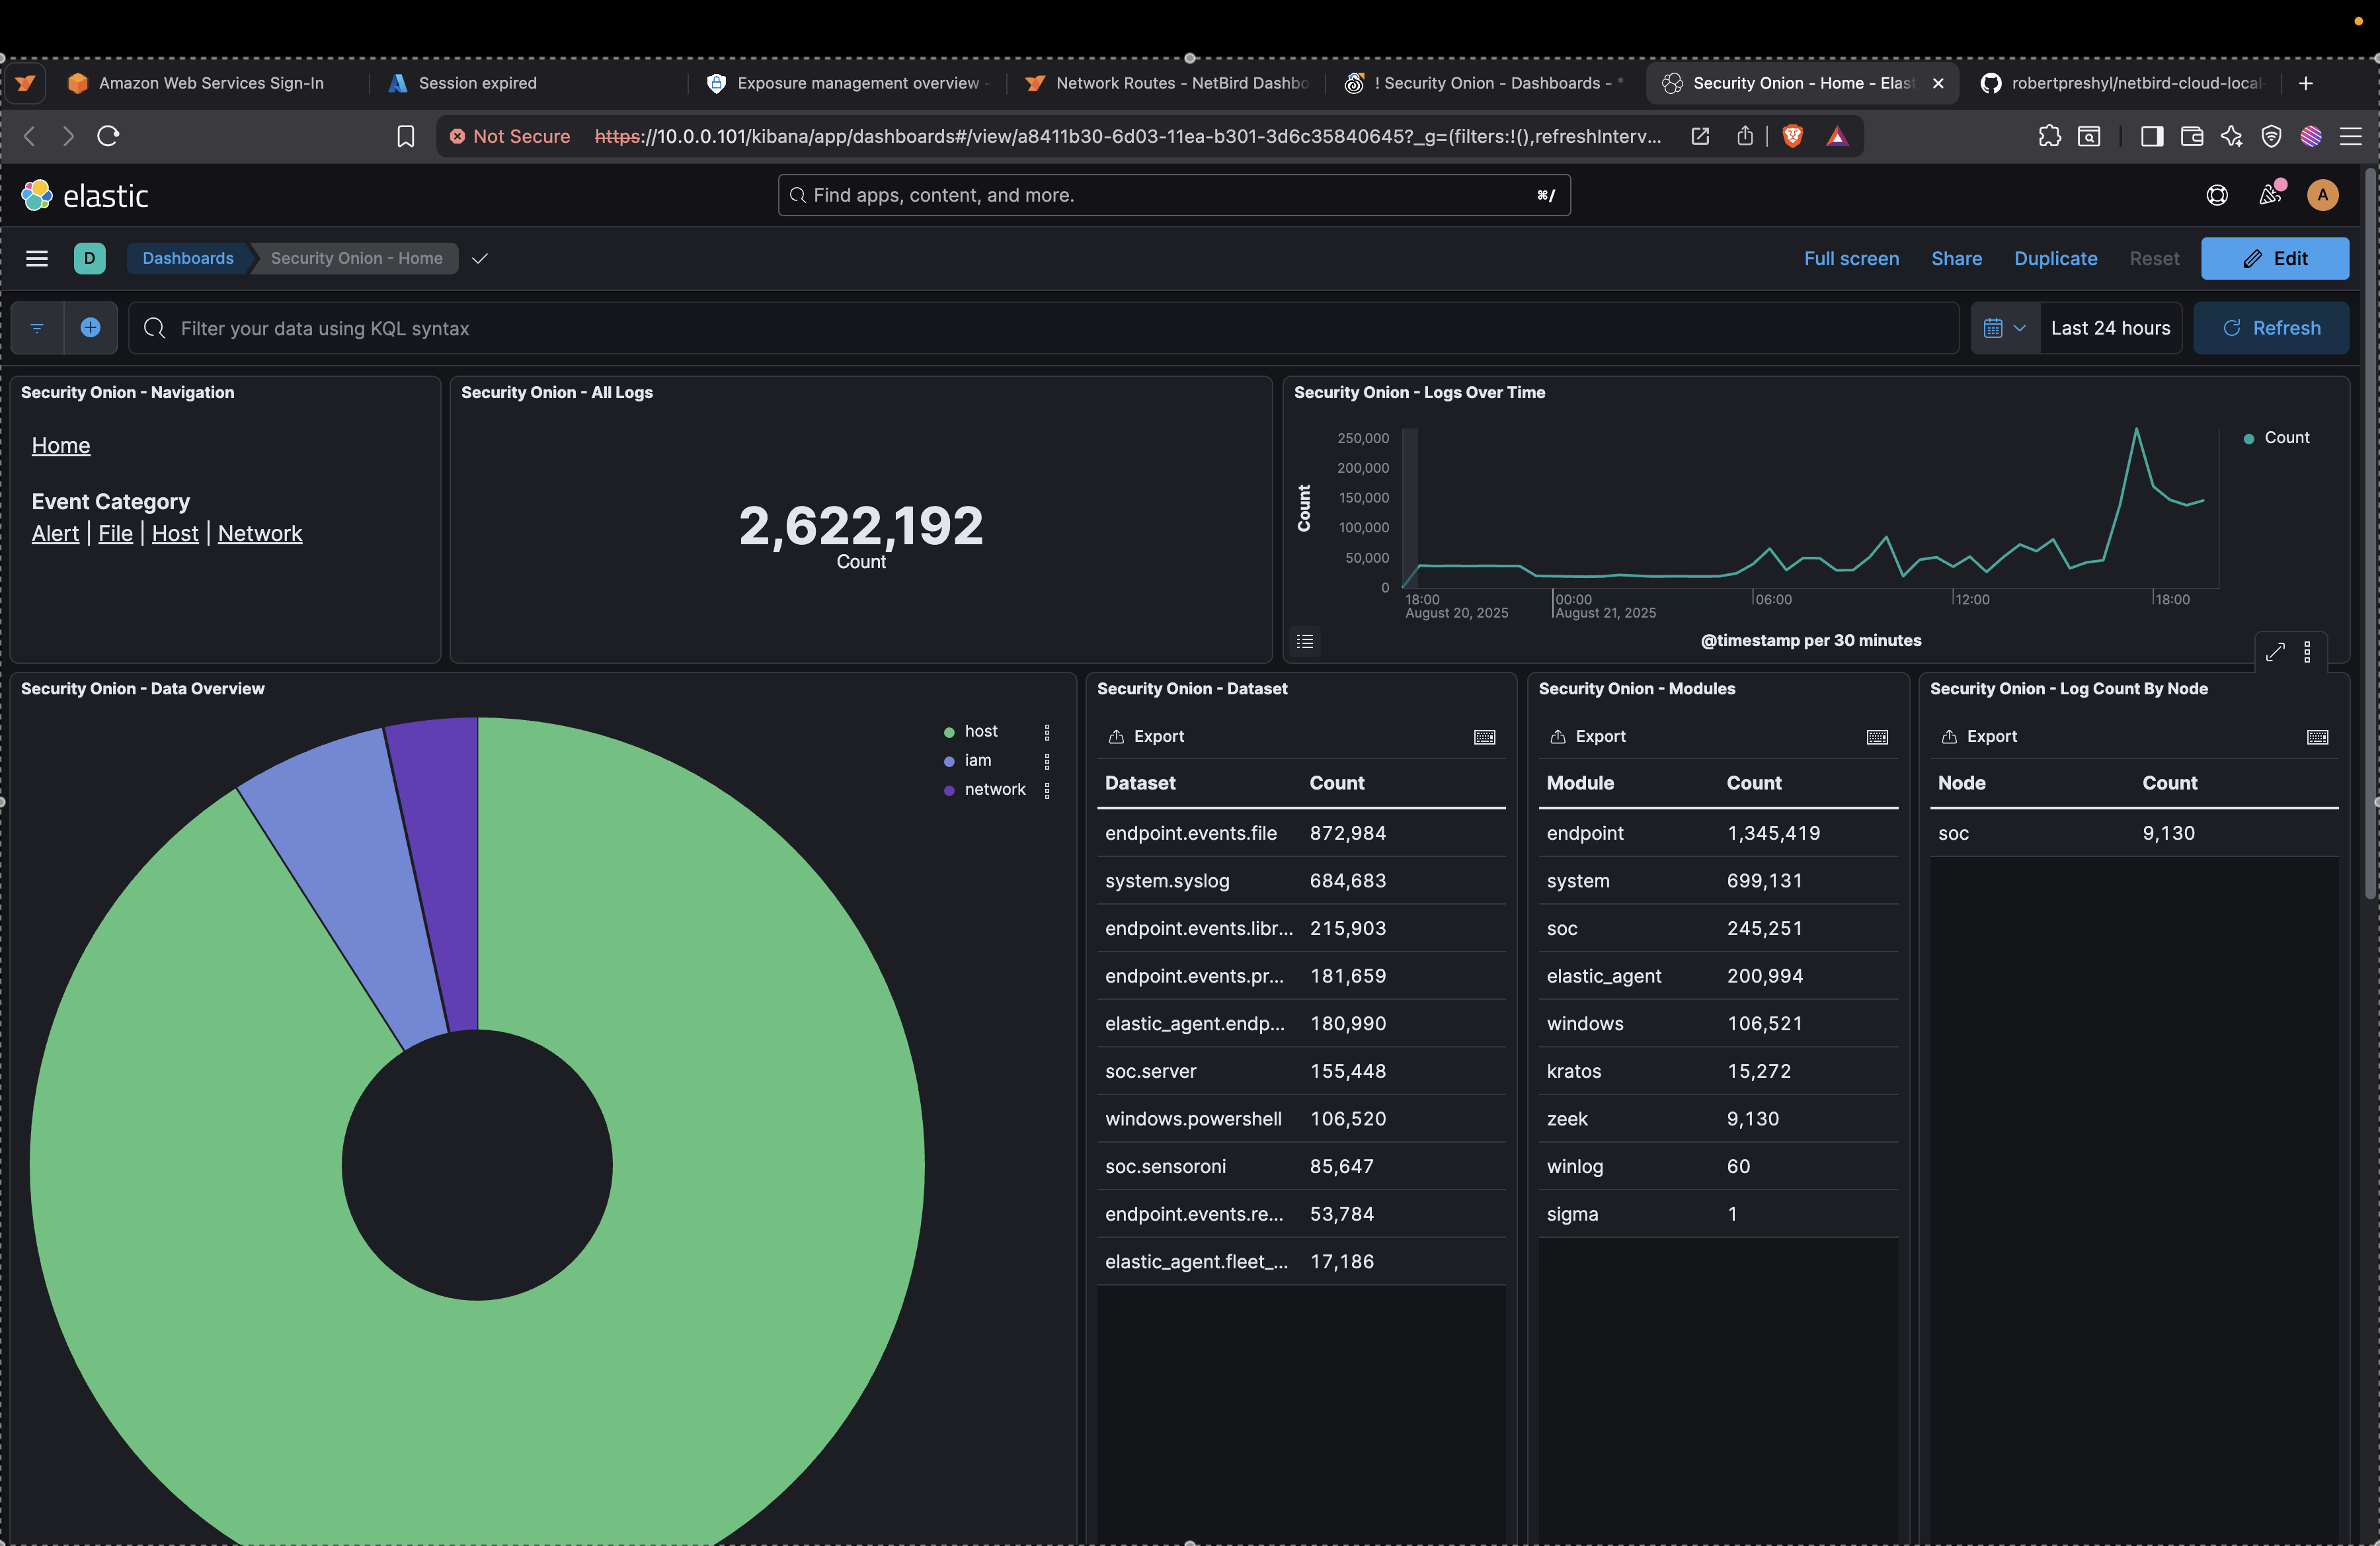Viewport: 2380px width, 1546px height.
Task: Toggle the chart legend list icon
Action: click(1305, 641)
